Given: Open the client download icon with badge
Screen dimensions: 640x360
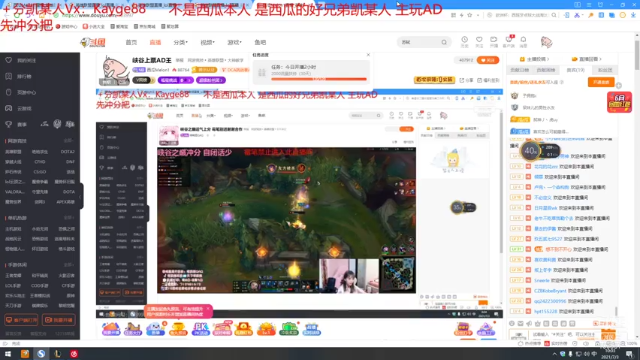Looking at the screenshot, I should (x=509, y=41).
